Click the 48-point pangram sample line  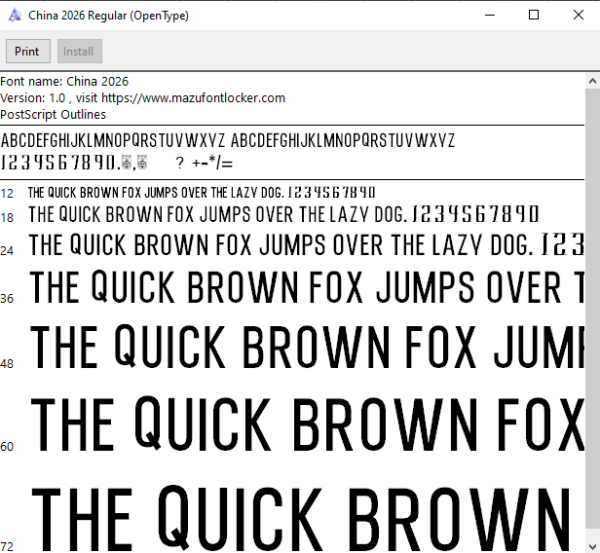[307, 346]
